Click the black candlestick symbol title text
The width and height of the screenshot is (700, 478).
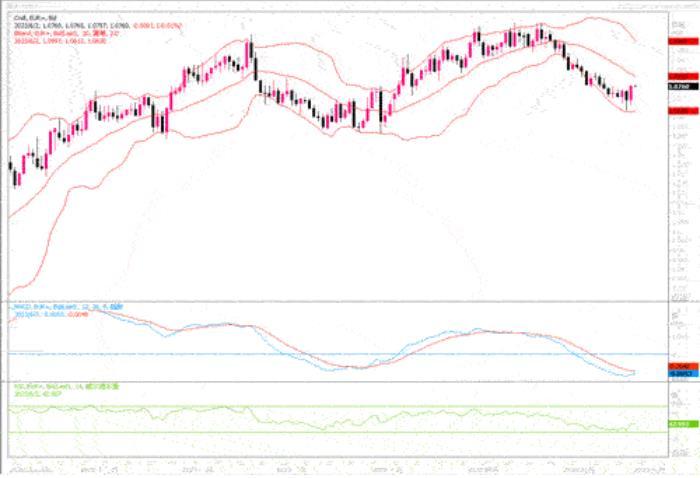coord(35,18)
